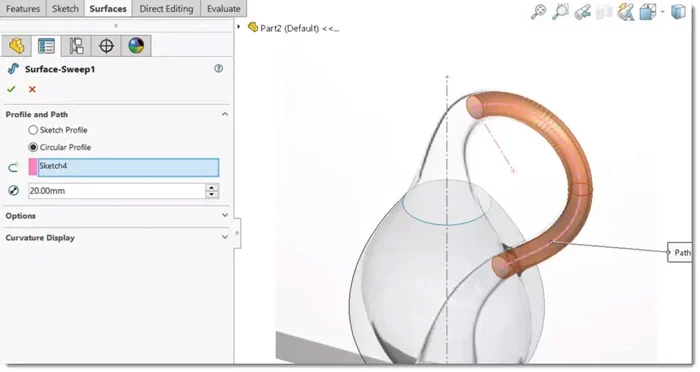Image resolution: width=700 pixels, height=372 pixels.
Task: Select the Circular Profile radio button
Action: [x=33, y=147]
